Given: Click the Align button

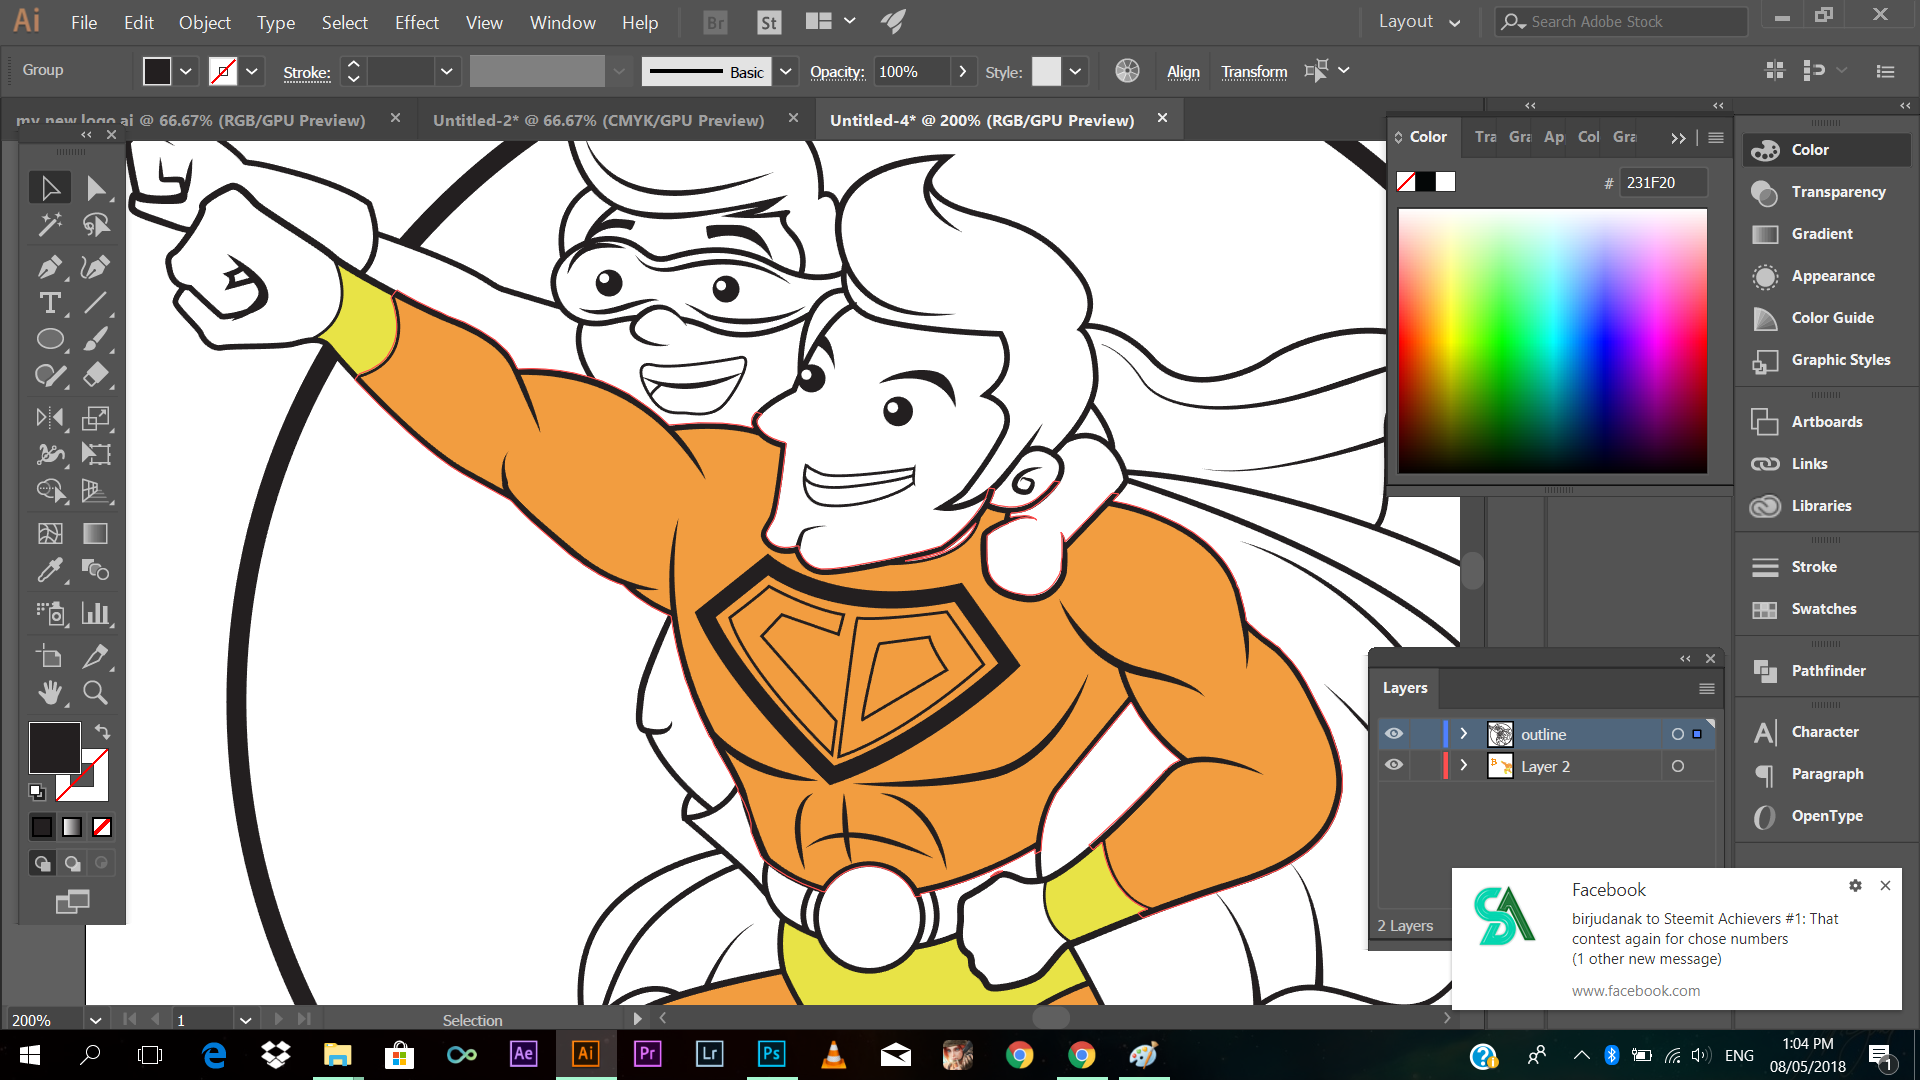Looking at the screenshot, I should [x=1183, y=71].
